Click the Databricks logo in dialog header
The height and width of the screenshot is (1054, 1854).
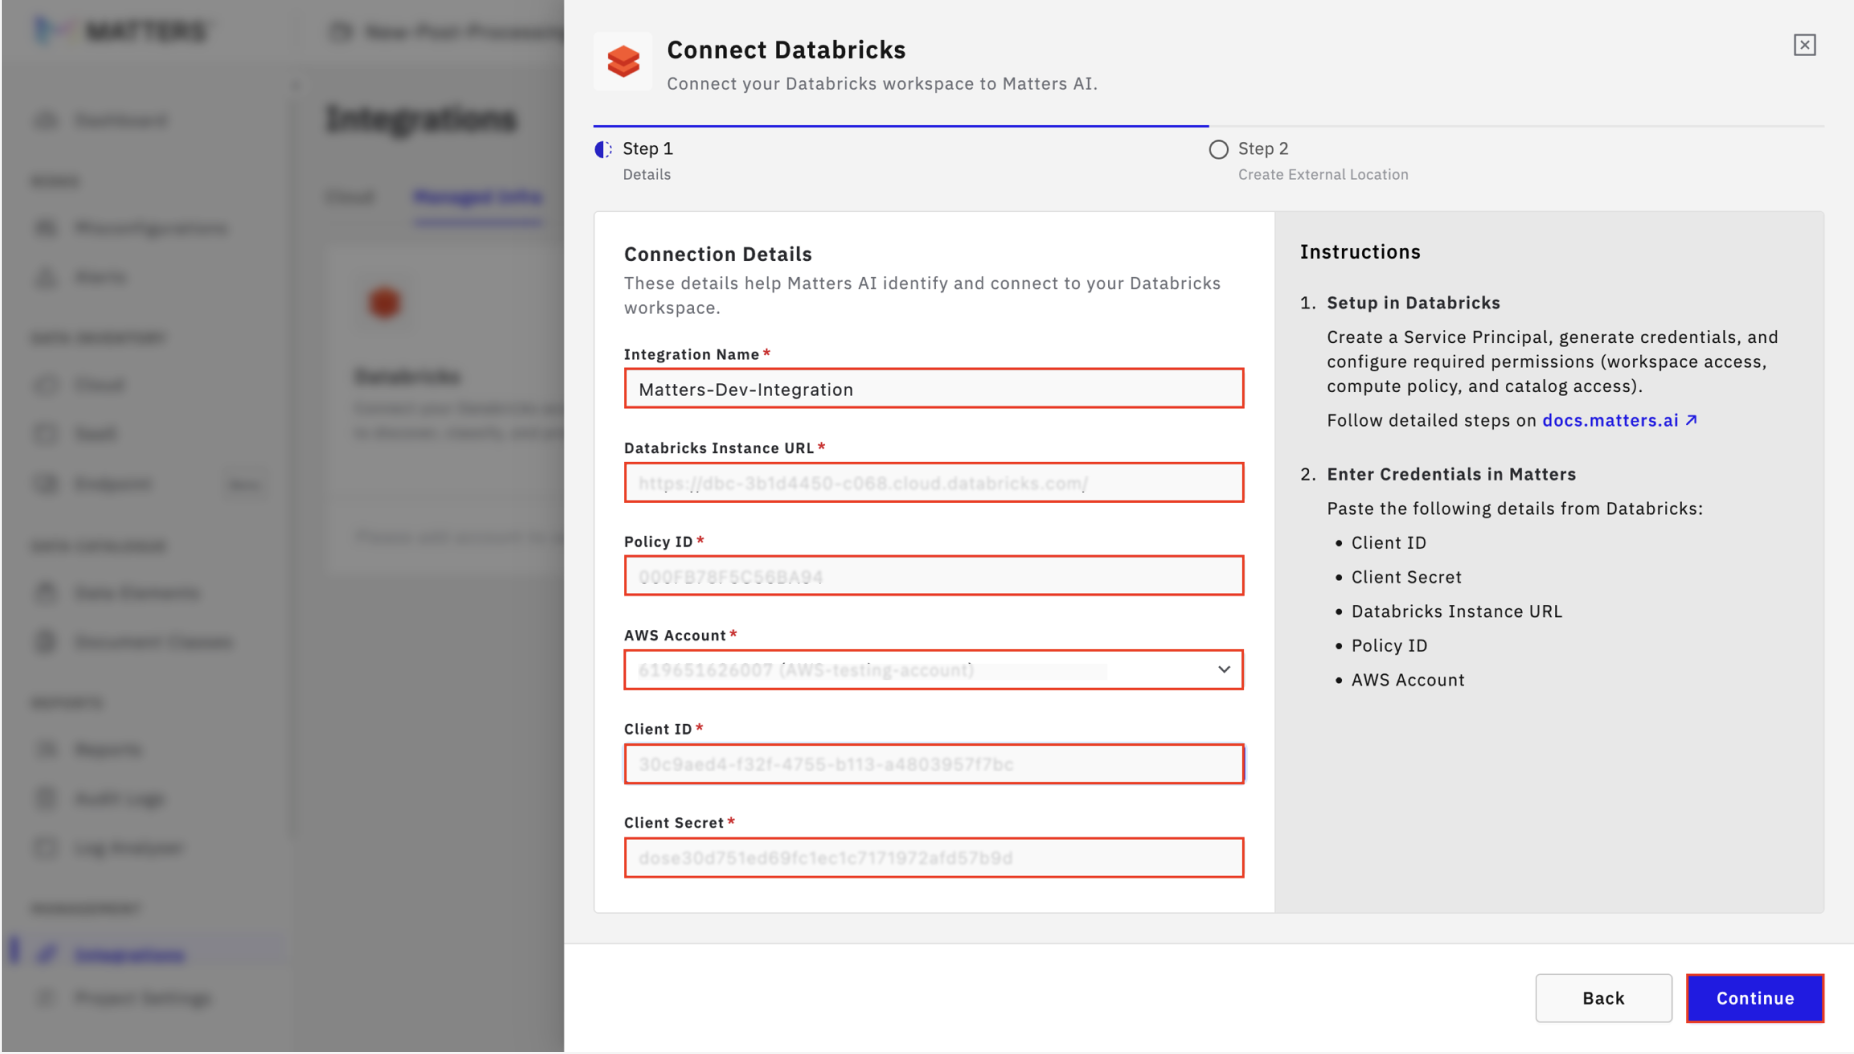[623, 62]
